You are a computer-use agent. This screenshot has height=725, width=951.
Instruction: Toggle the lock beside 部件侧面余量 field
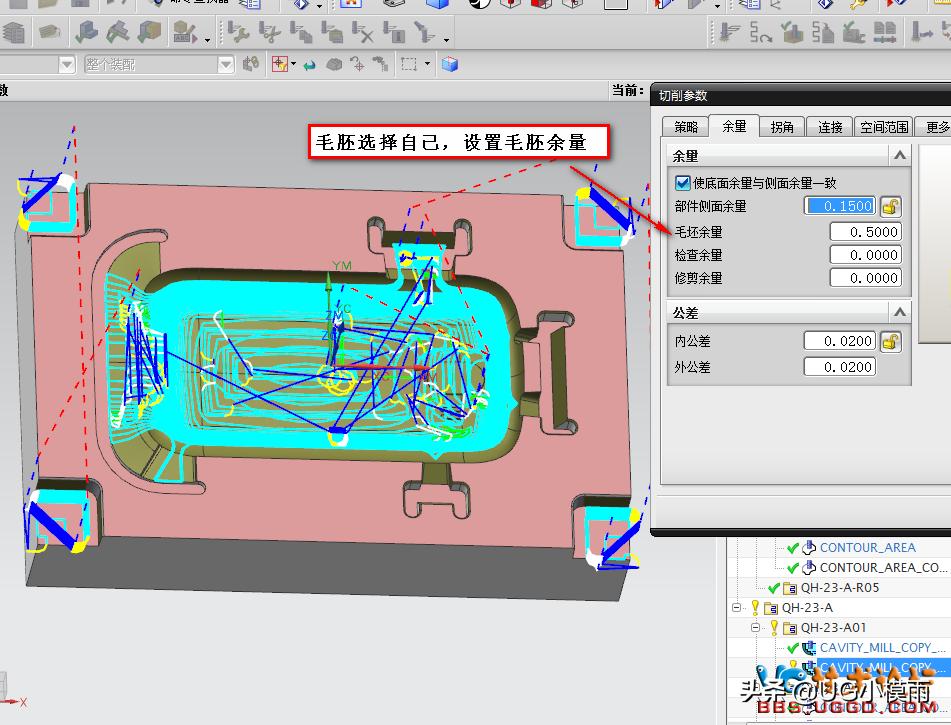point(890,207)
